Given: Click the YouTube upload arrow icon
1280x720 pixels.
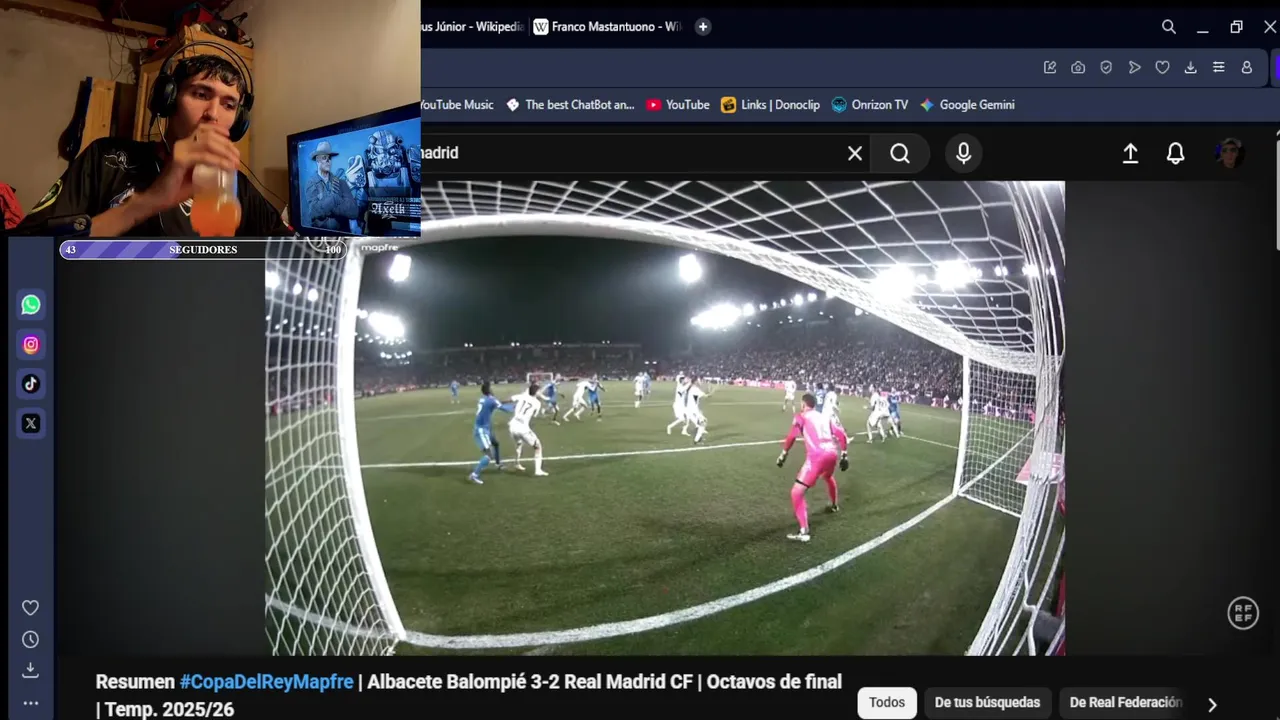Looking at the screenshot, I should click(x=1130, y=153).
